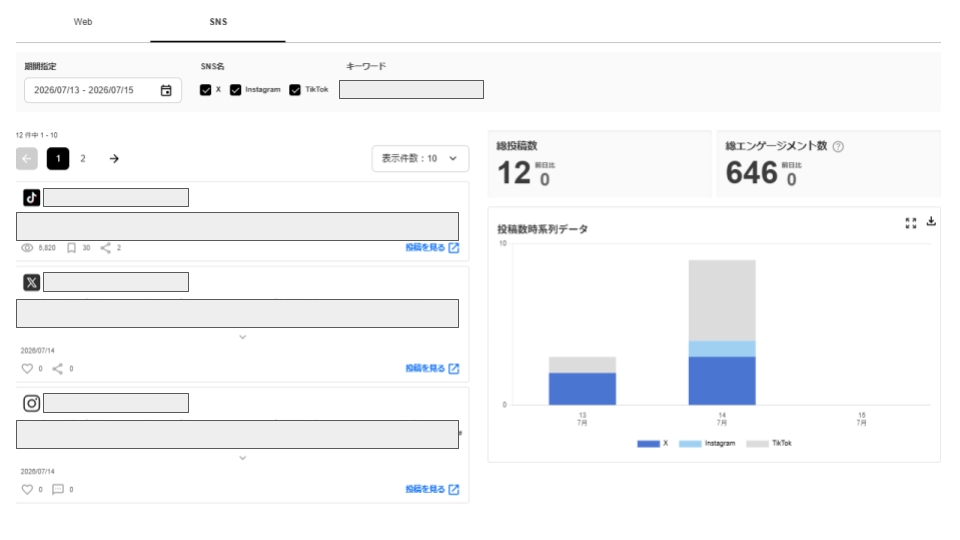Click the X logo icon on second post

pos(32,282)
